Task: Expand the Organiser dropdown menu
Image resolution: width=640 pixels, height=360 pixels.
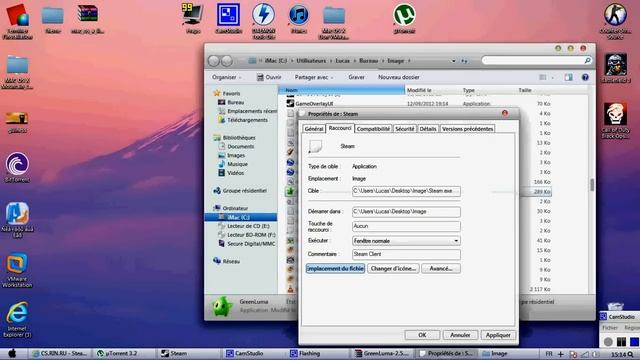Action: pyautogui.click(x=227, y=77)
